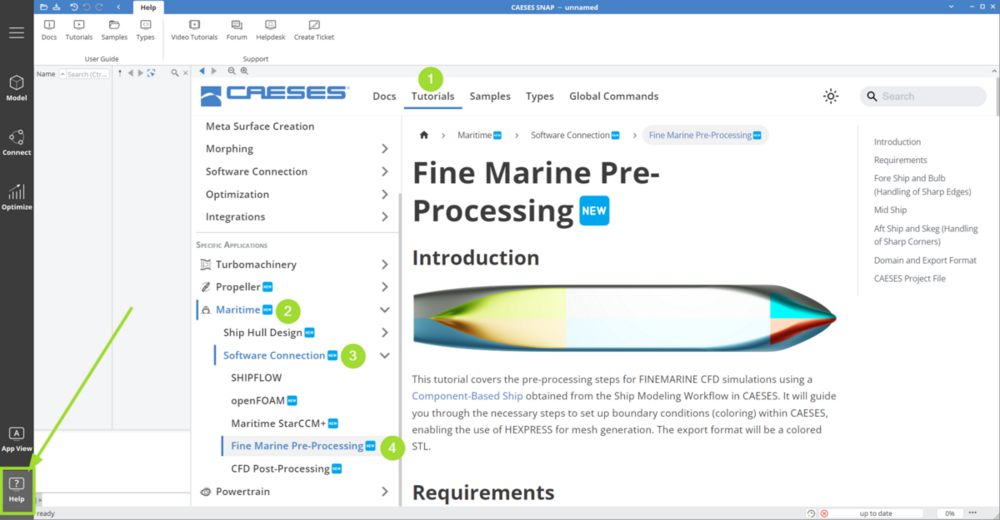Screen dimensions: 1000x520
Task: Open the Optimize workspace
Action: pyautogui.click(x=17, y=197)
